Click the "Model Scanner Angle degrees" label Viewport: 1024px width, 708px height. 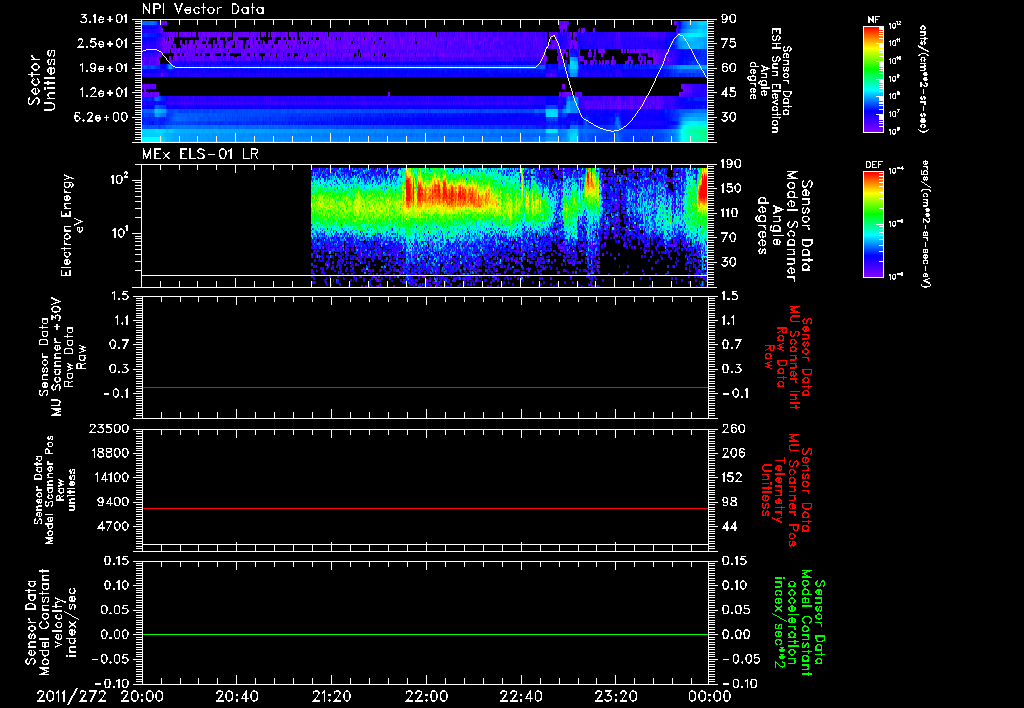(784, 227)
